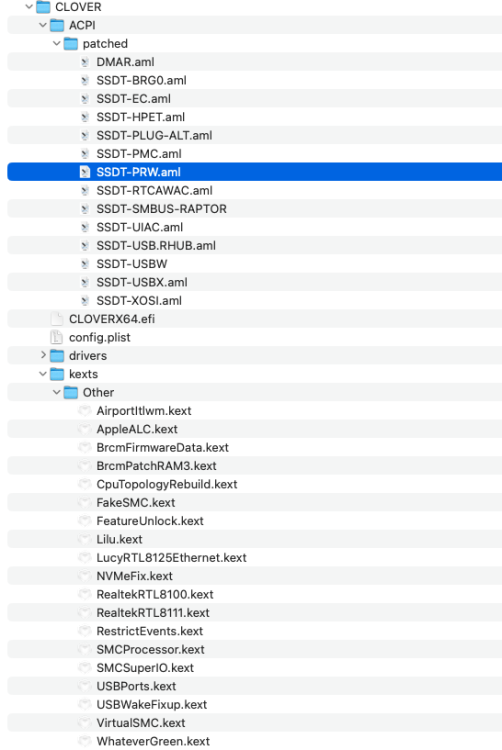
Task: Select the NVMeFix.kext row
Action: click(254, 576)
